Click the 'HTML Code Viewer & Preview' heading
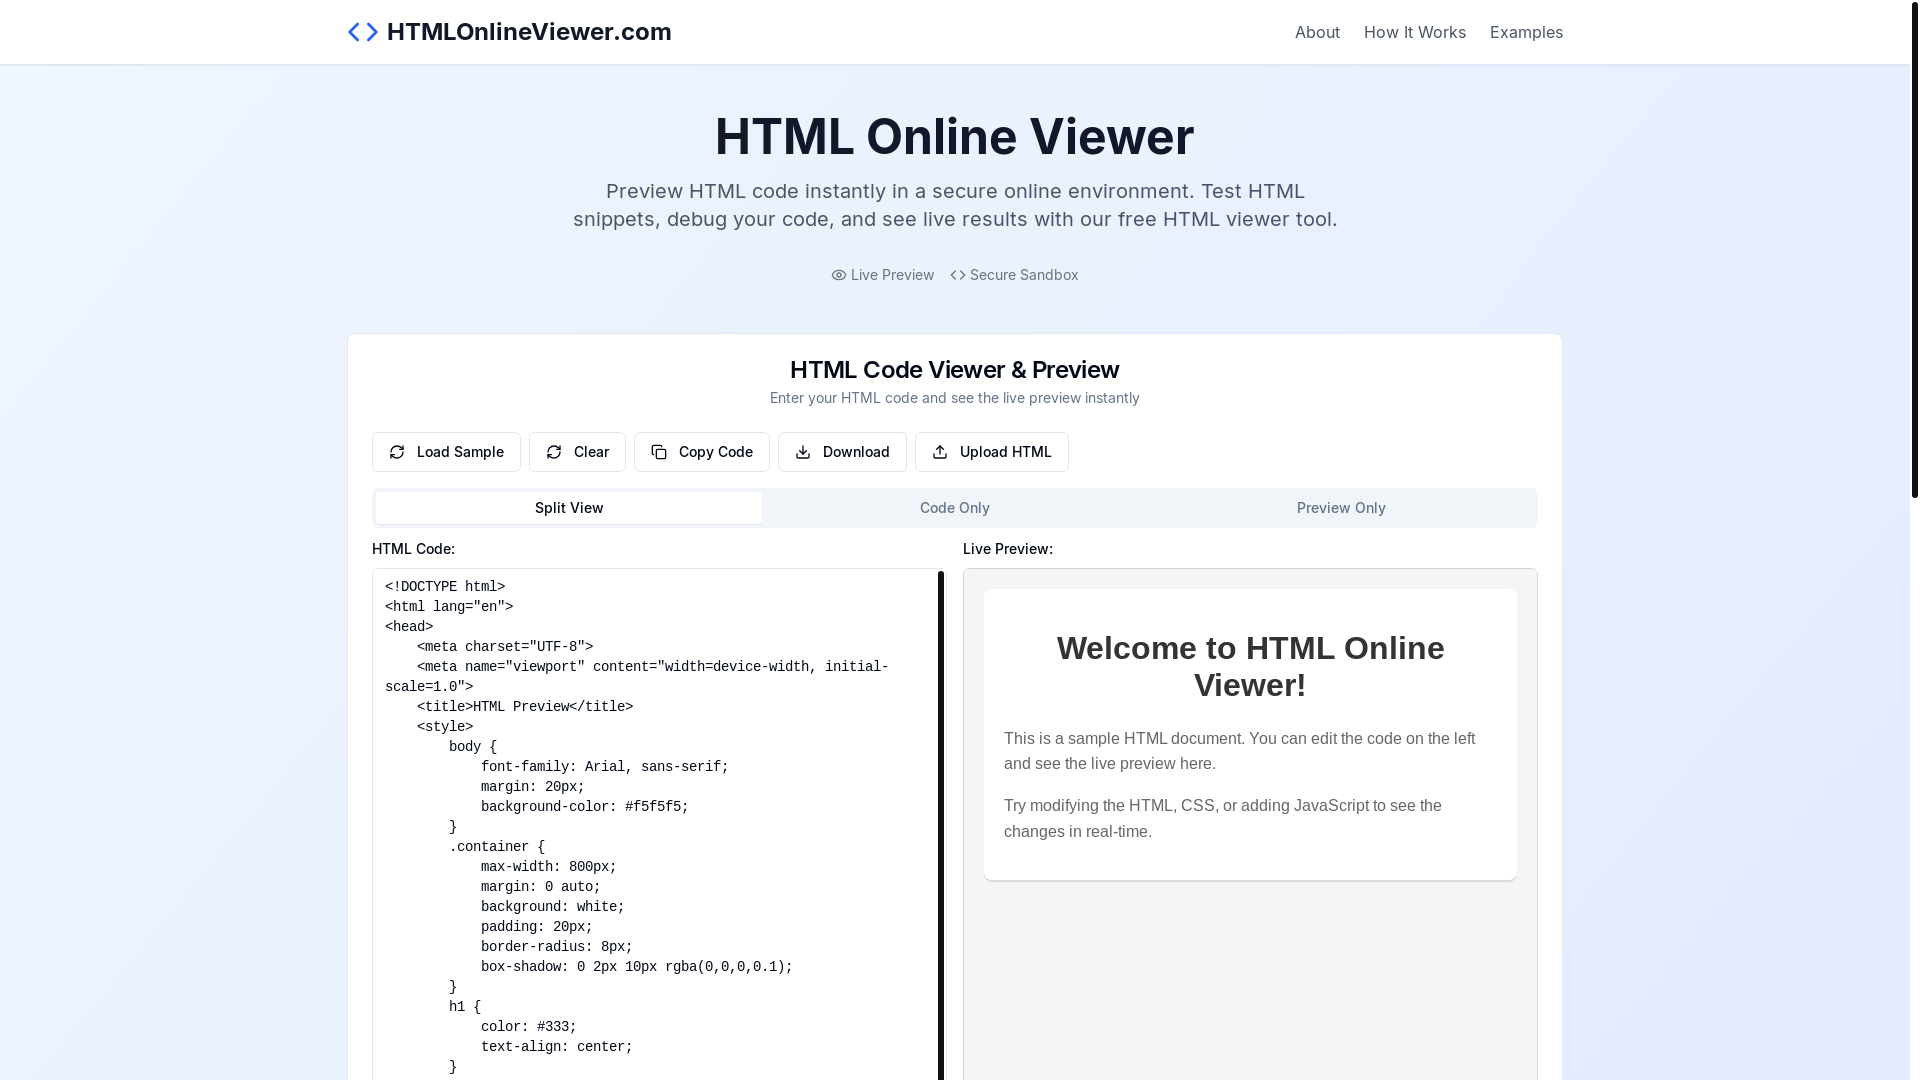Viewport: 1920px width, 1080px height. (x=955, y=370)
